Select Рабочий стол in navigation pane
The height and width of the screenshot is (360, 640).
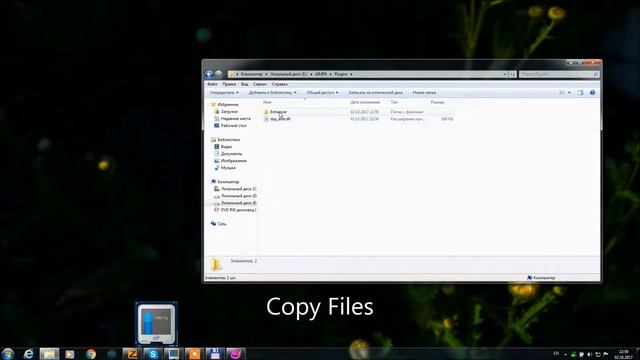233,125
